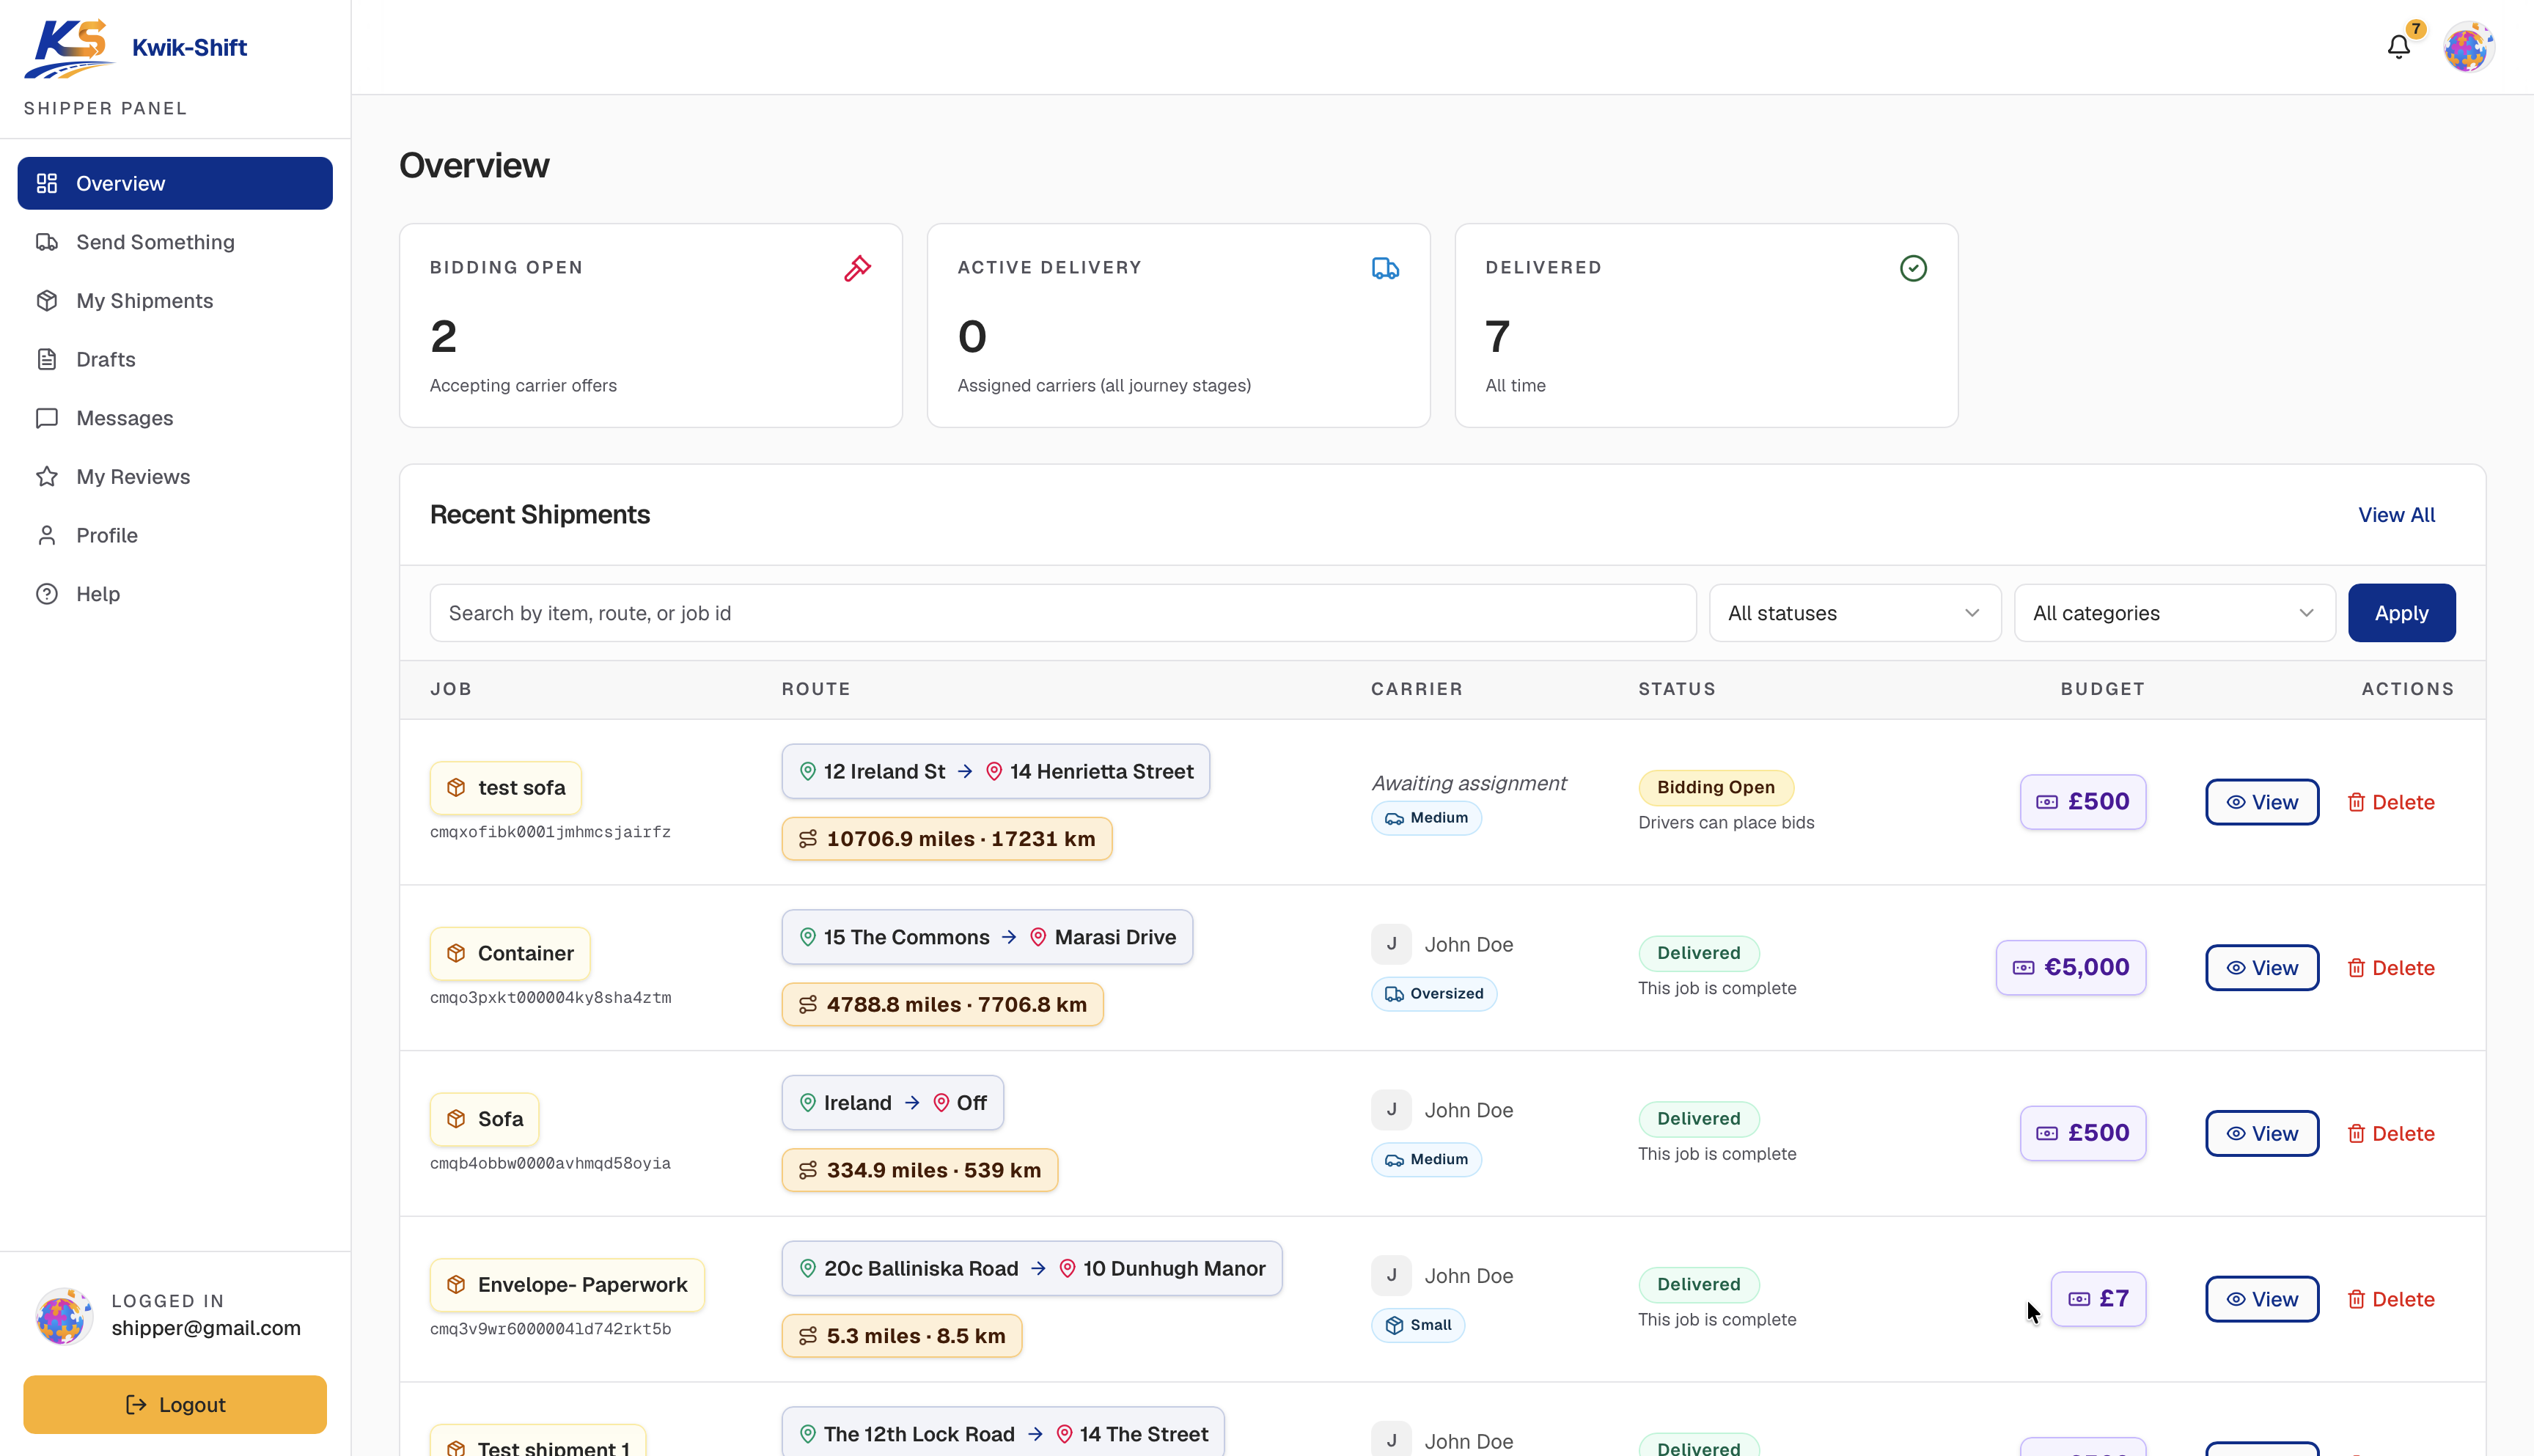2534x1456 pixels.
Task: Log out using the Logout button
Action: tap(175, 1405)
